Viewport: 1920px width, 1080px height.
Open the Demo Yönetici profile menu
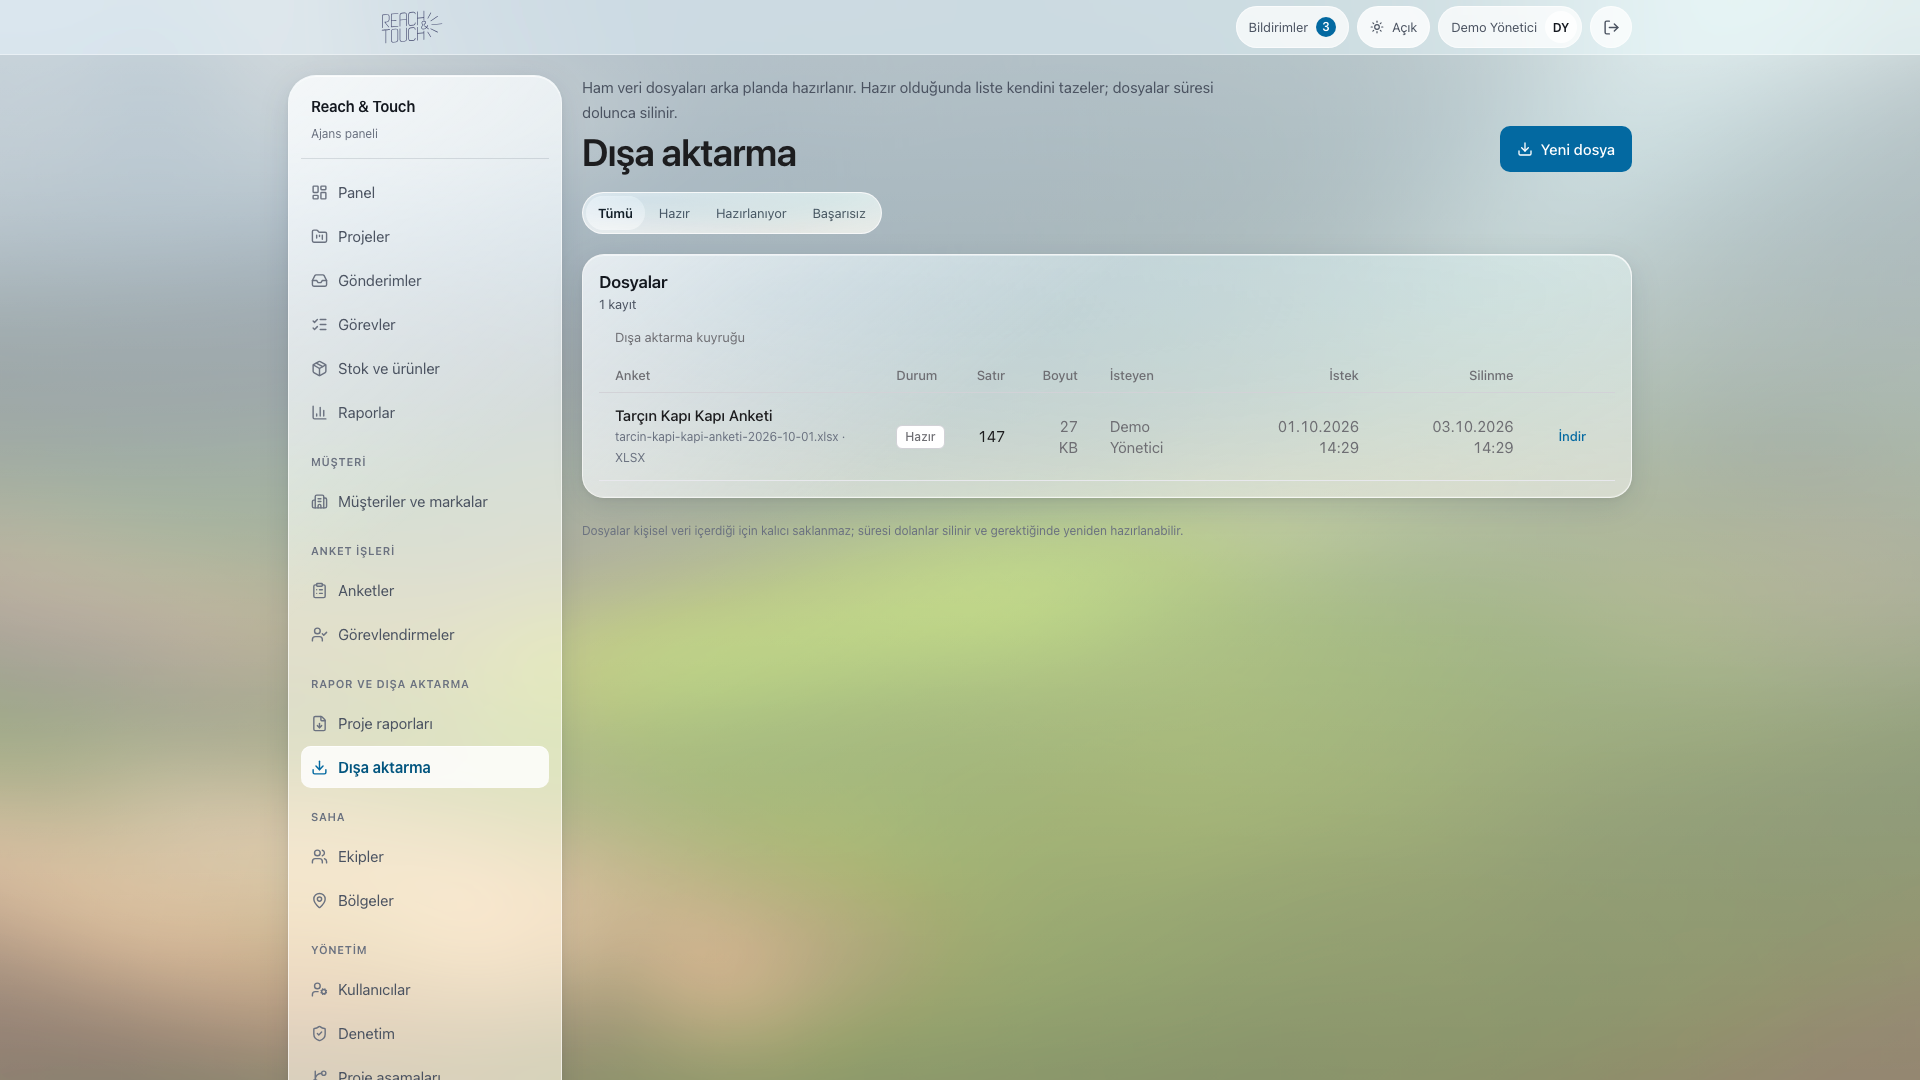[1510, 27]
